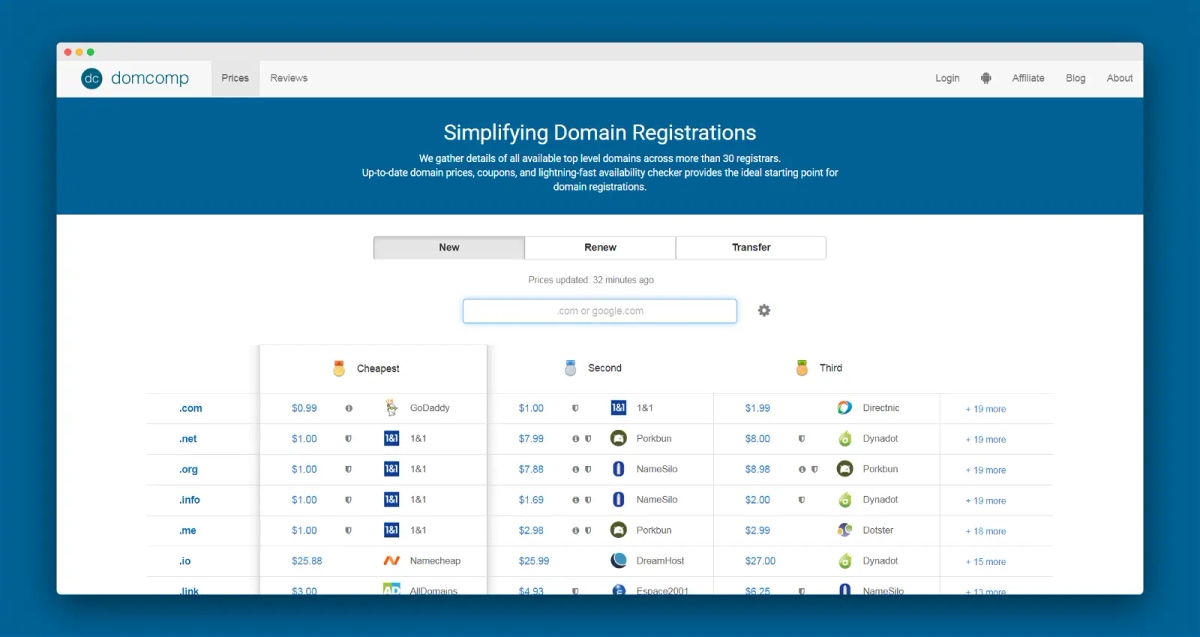Image resolution: width=1200 pixels, height=637 pixels.
Task: Click the NameSilo logo in .info row
Action: coord(618,499)
